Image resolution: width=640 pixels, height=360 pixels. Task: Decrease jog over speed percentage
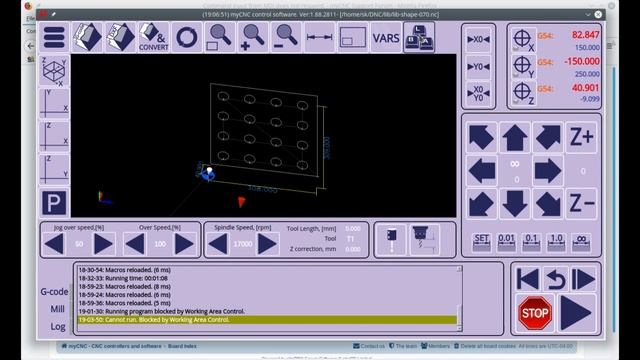pos(54,244)
